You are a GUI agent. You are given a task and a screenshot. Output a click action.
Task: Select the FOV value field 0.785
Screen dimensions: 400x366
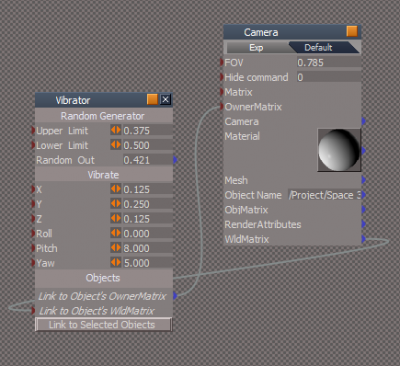[329, 62]
